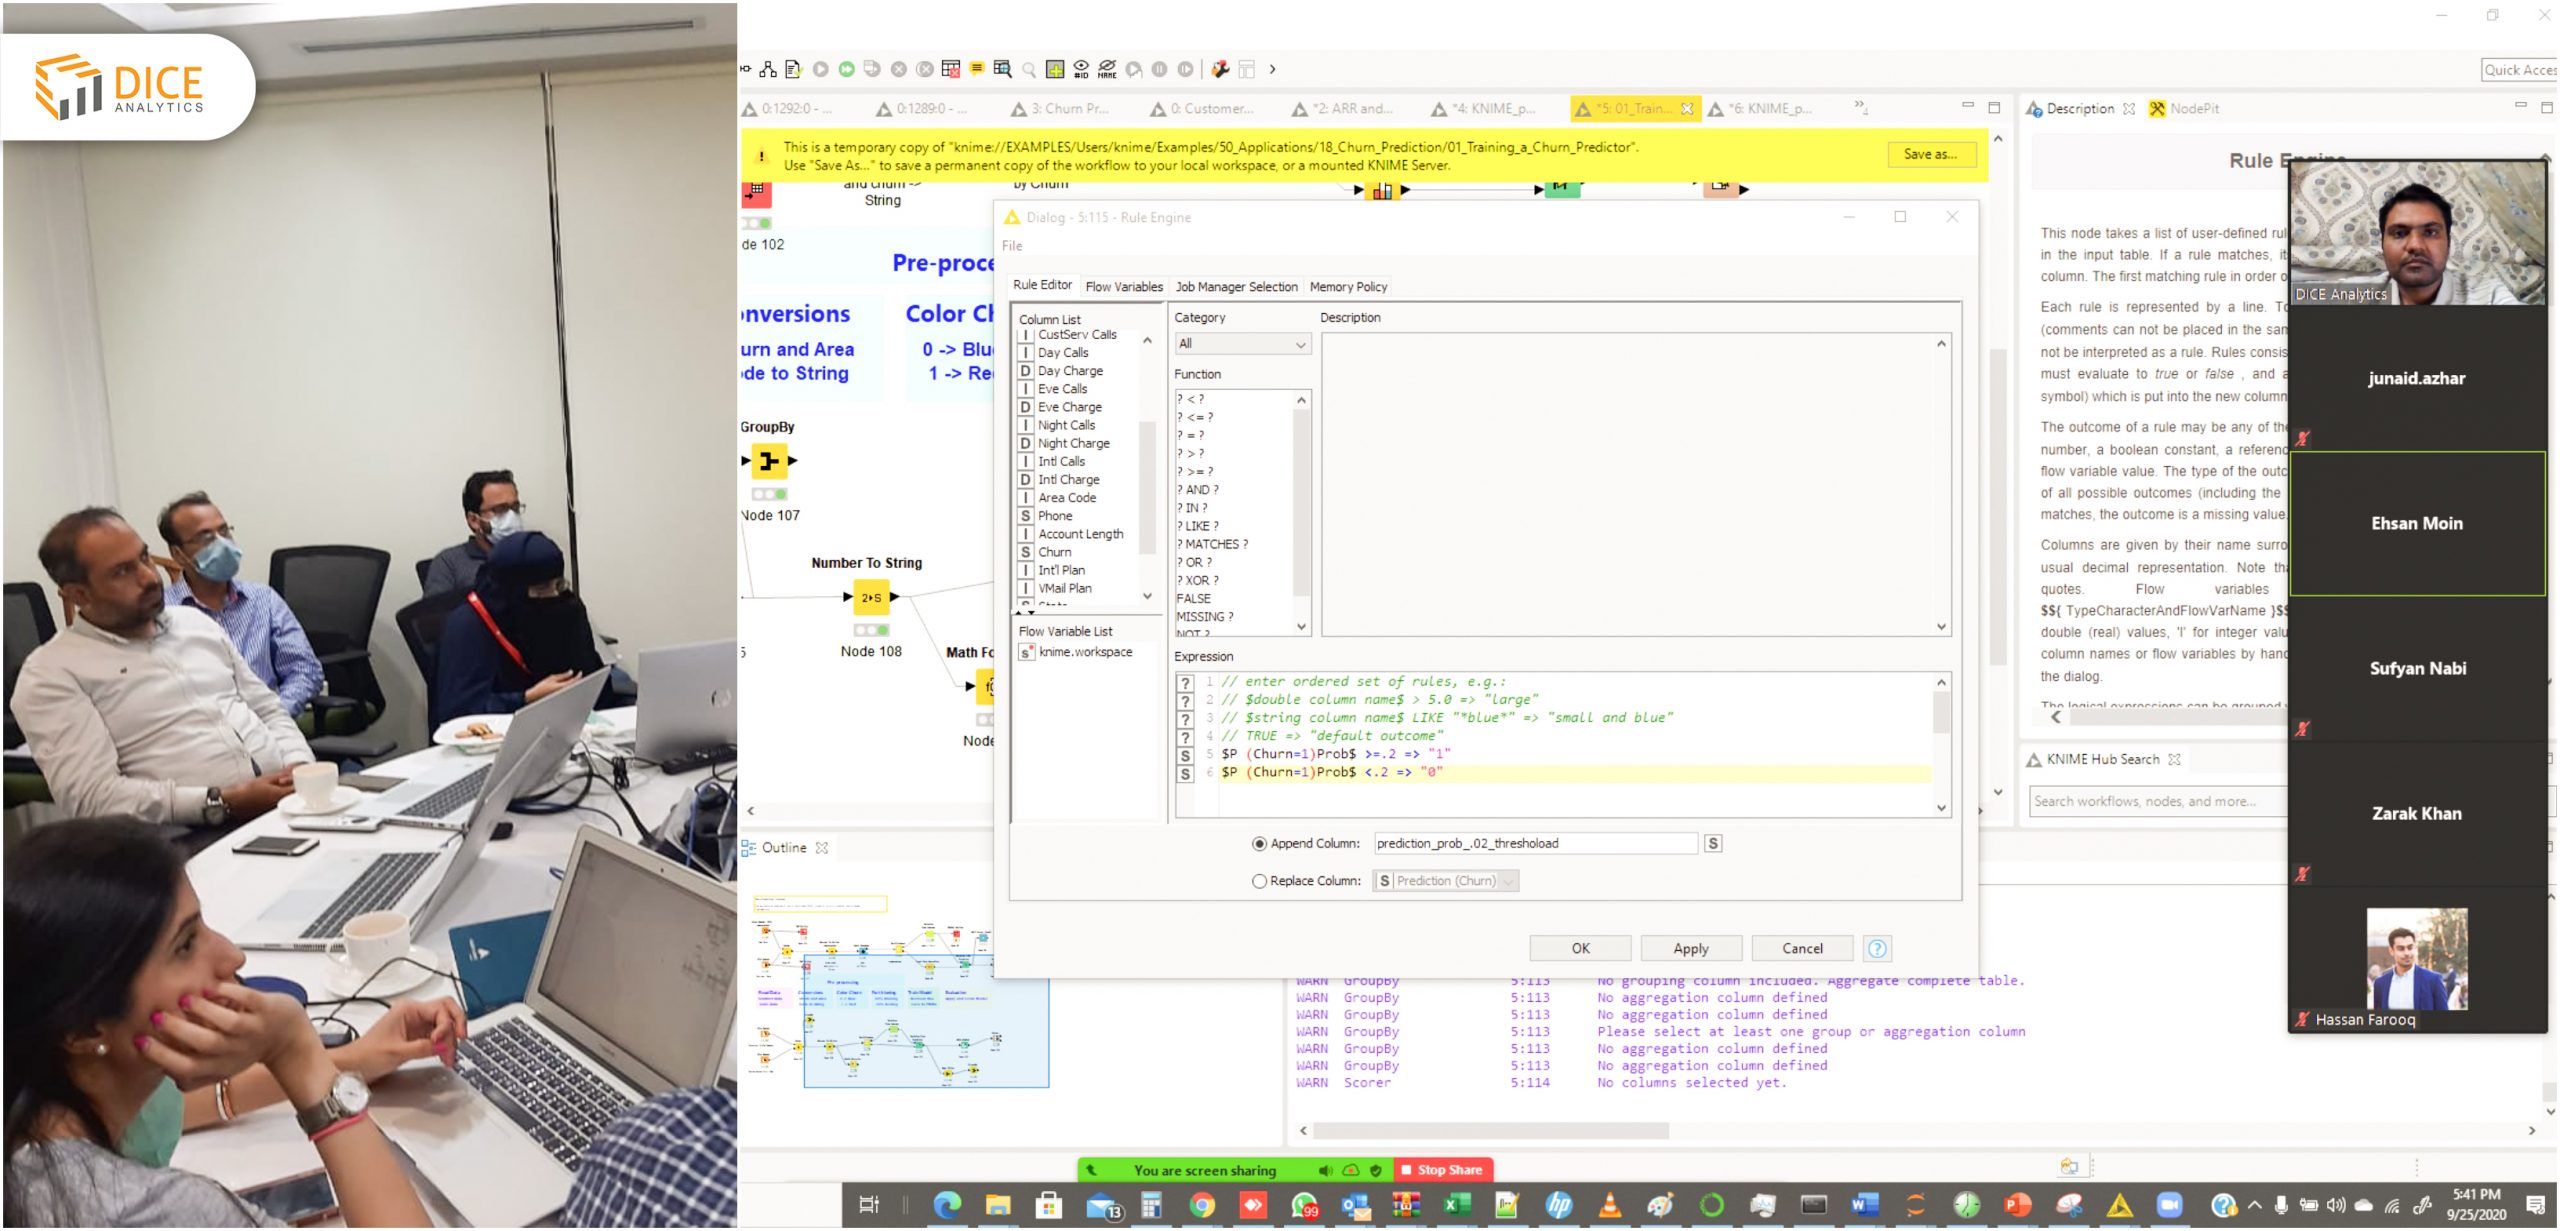
Task: Click the Append Column name input field
Action: (1536, 844)
